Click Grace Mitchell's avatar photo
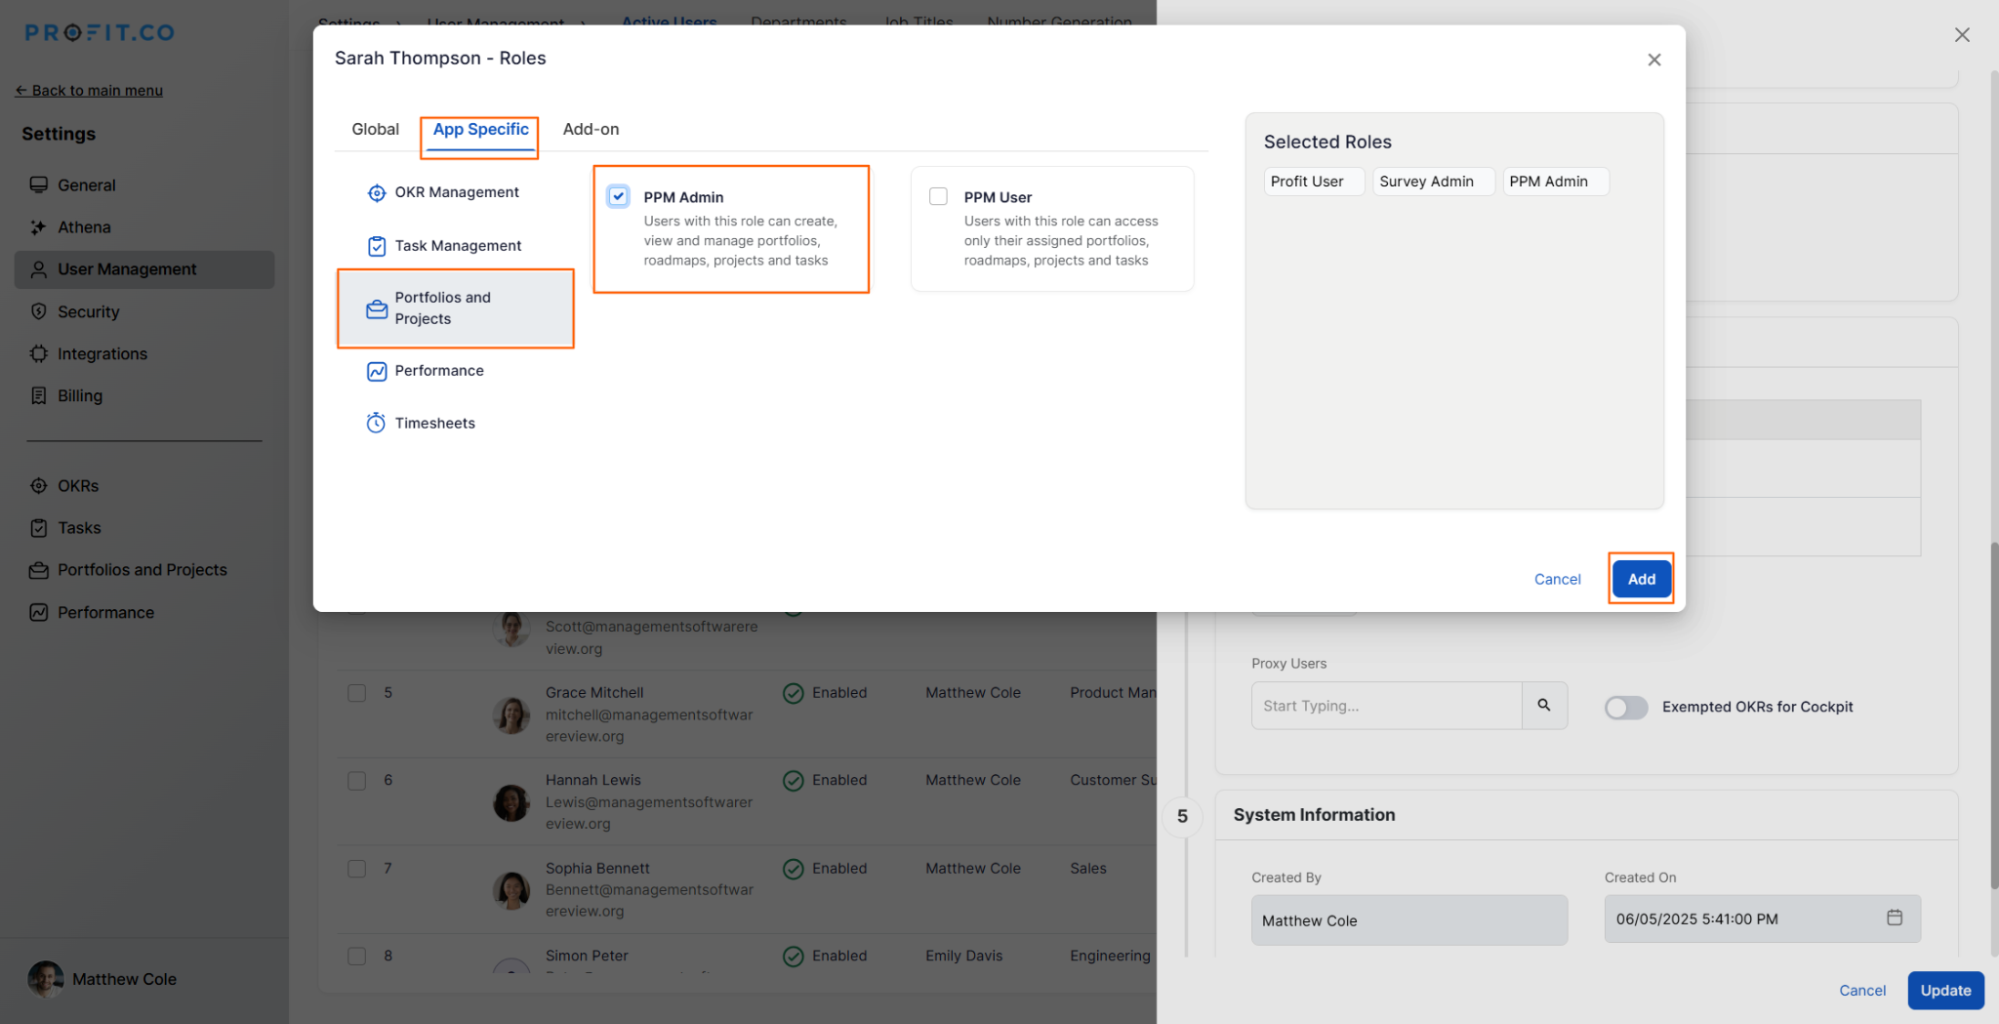The width and height of the screenshot is (1999, 1024). click(511, 715)
